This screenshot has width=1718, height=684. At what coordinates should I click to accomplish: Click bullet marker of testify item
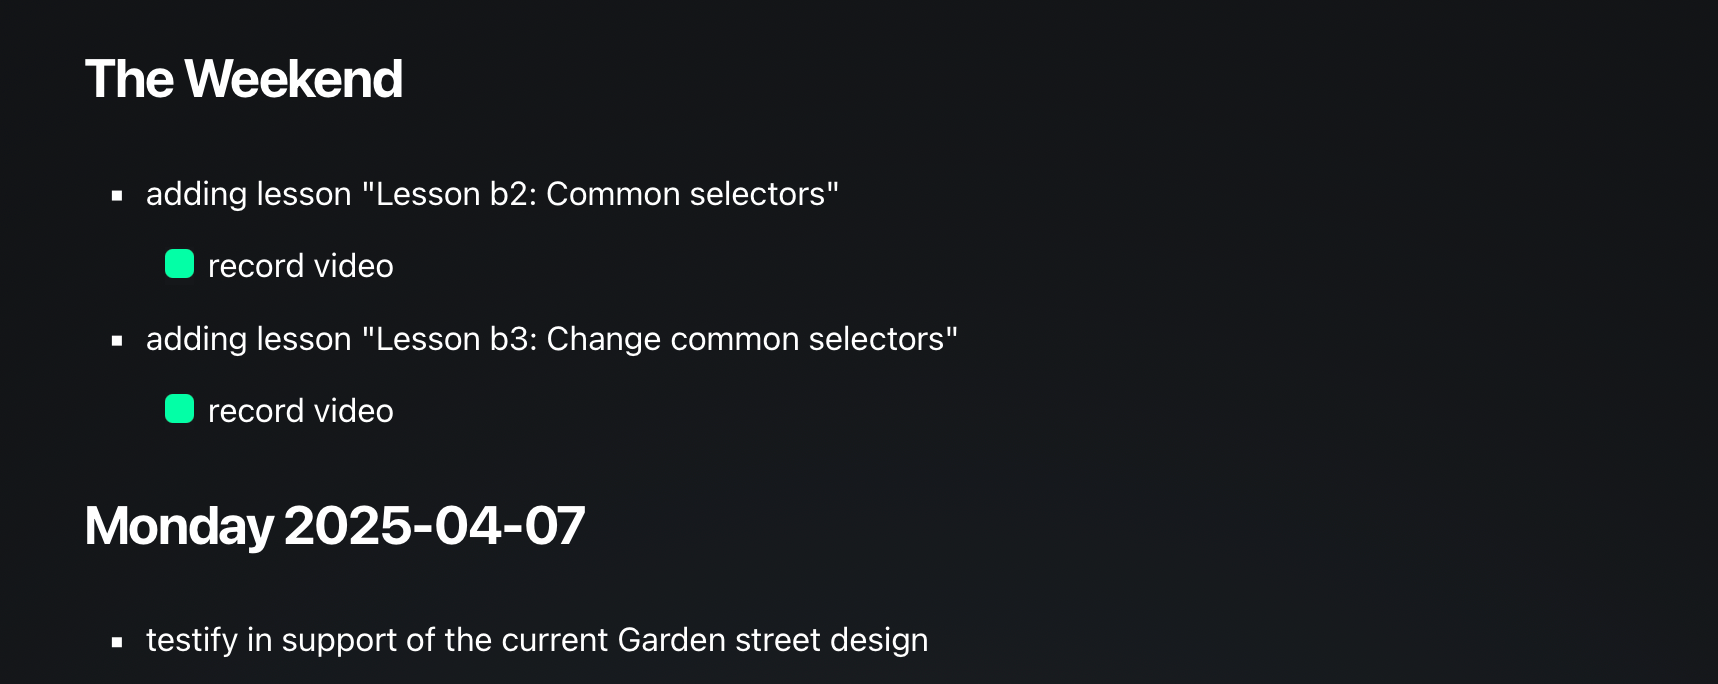tap(117, 642)
